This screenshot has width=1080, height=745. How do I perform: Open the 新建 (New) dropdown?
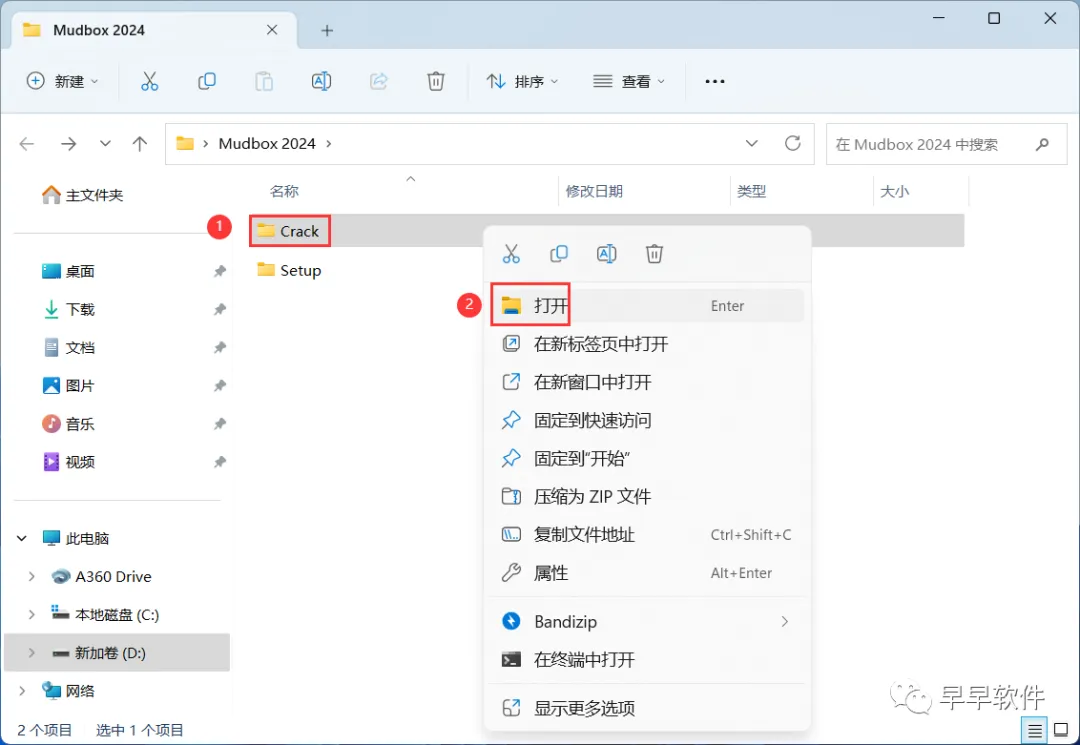[x=63, y=81]
